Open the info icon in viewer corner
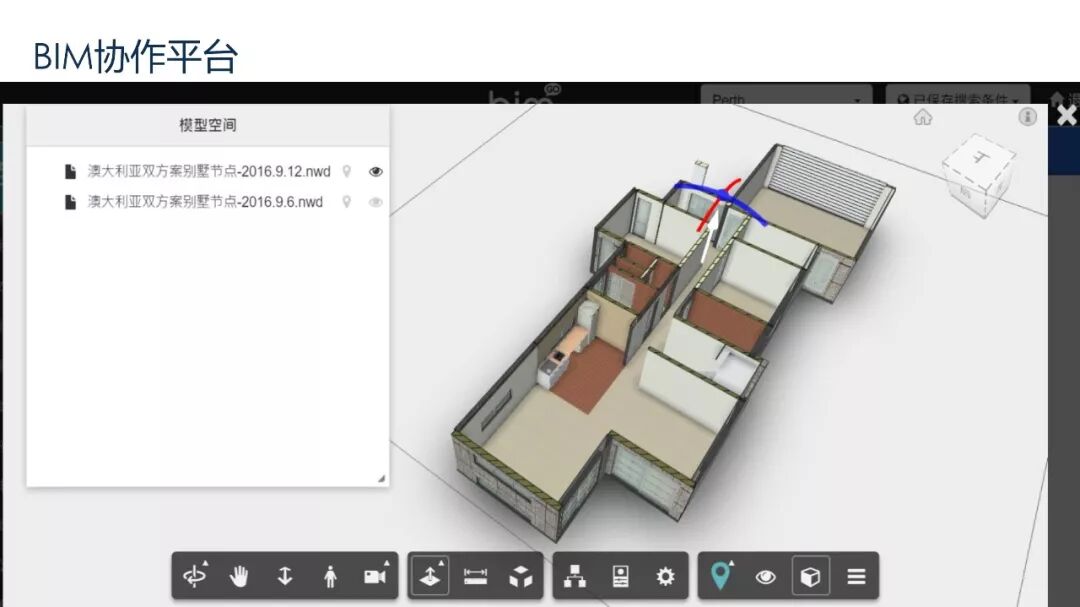The width and height of the screenshot is (1080, 607). click(1027, 116)
